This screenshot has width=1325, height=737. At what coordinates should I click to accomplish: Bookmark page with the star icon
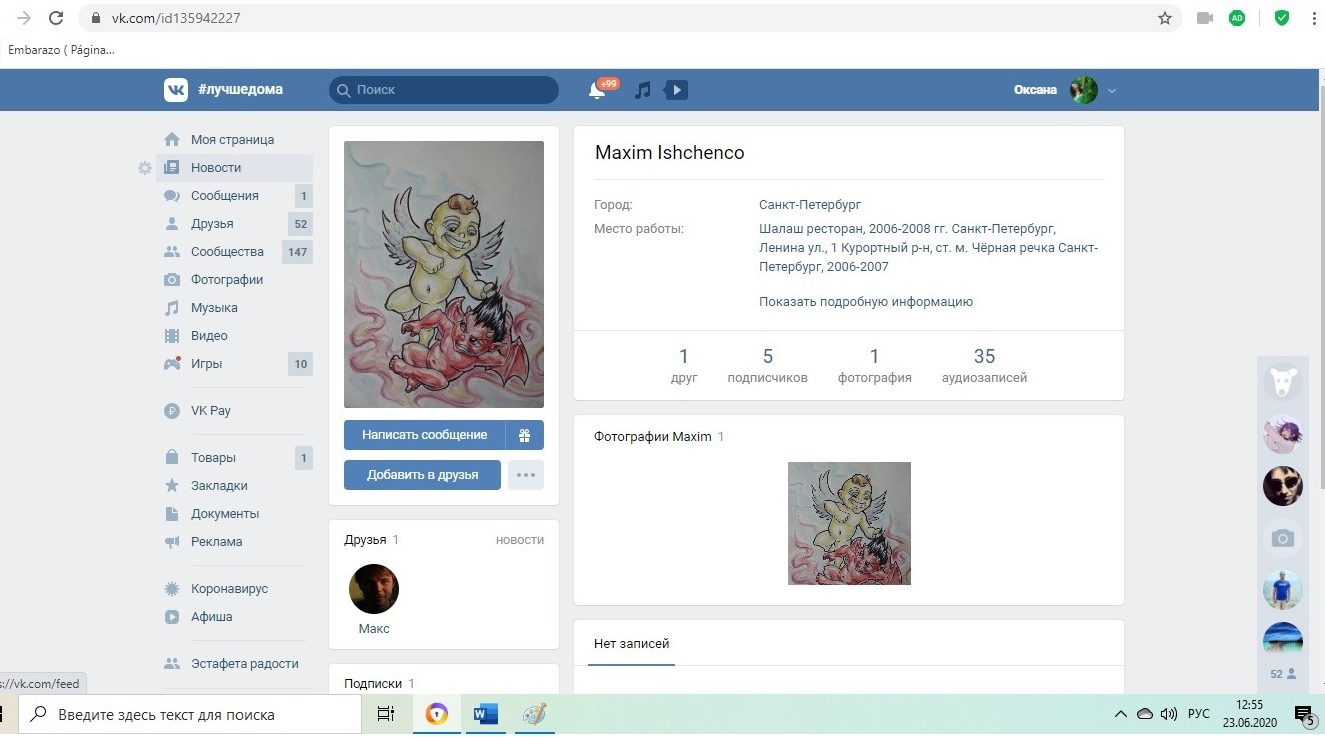1165,18
